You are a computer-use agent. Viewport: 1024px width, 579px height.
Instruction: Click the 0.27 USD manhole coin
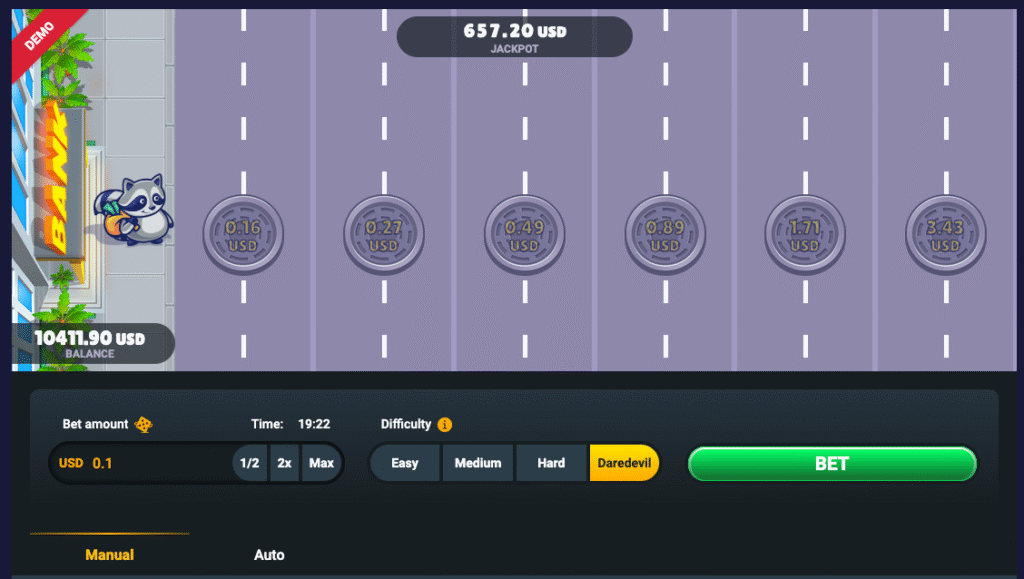tap(384, 236)
